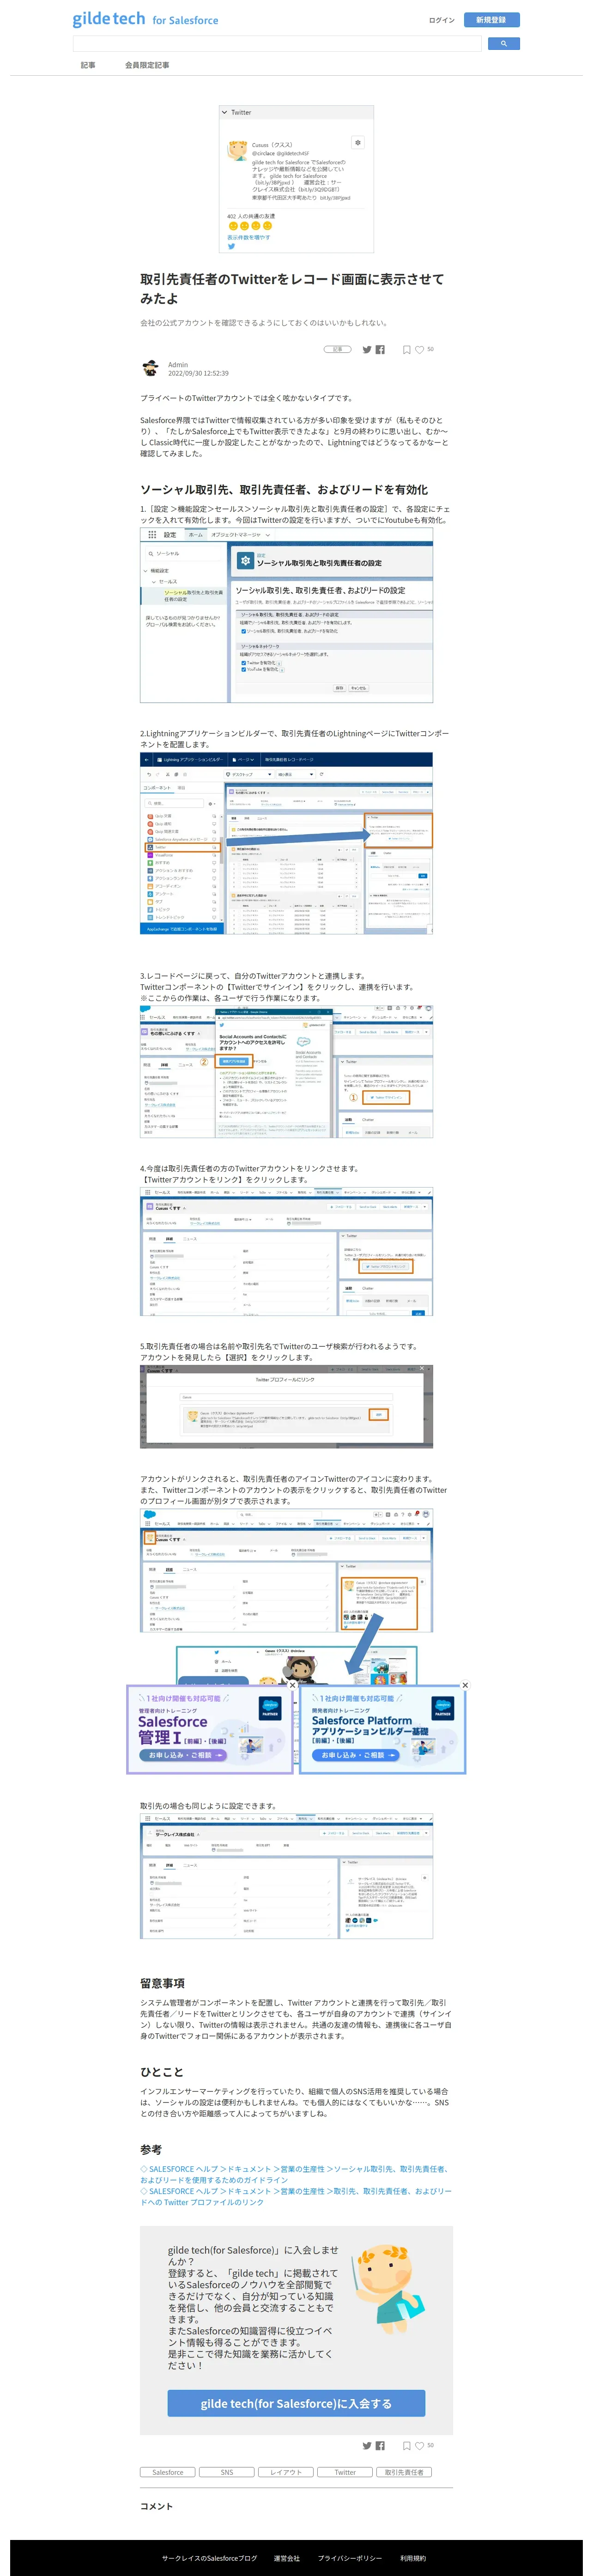Share on Facebook using the icon above the tag list

tap(380, 2446)
